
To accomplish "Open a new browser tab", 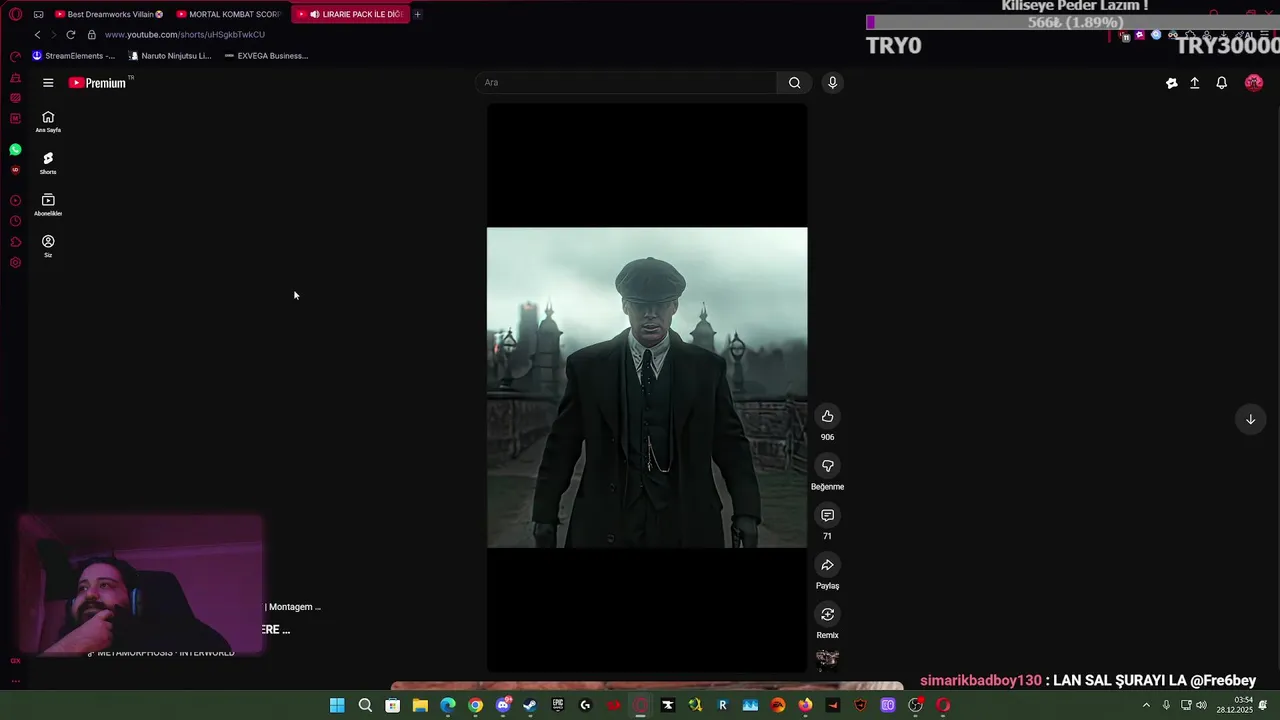I will [418, 14].
